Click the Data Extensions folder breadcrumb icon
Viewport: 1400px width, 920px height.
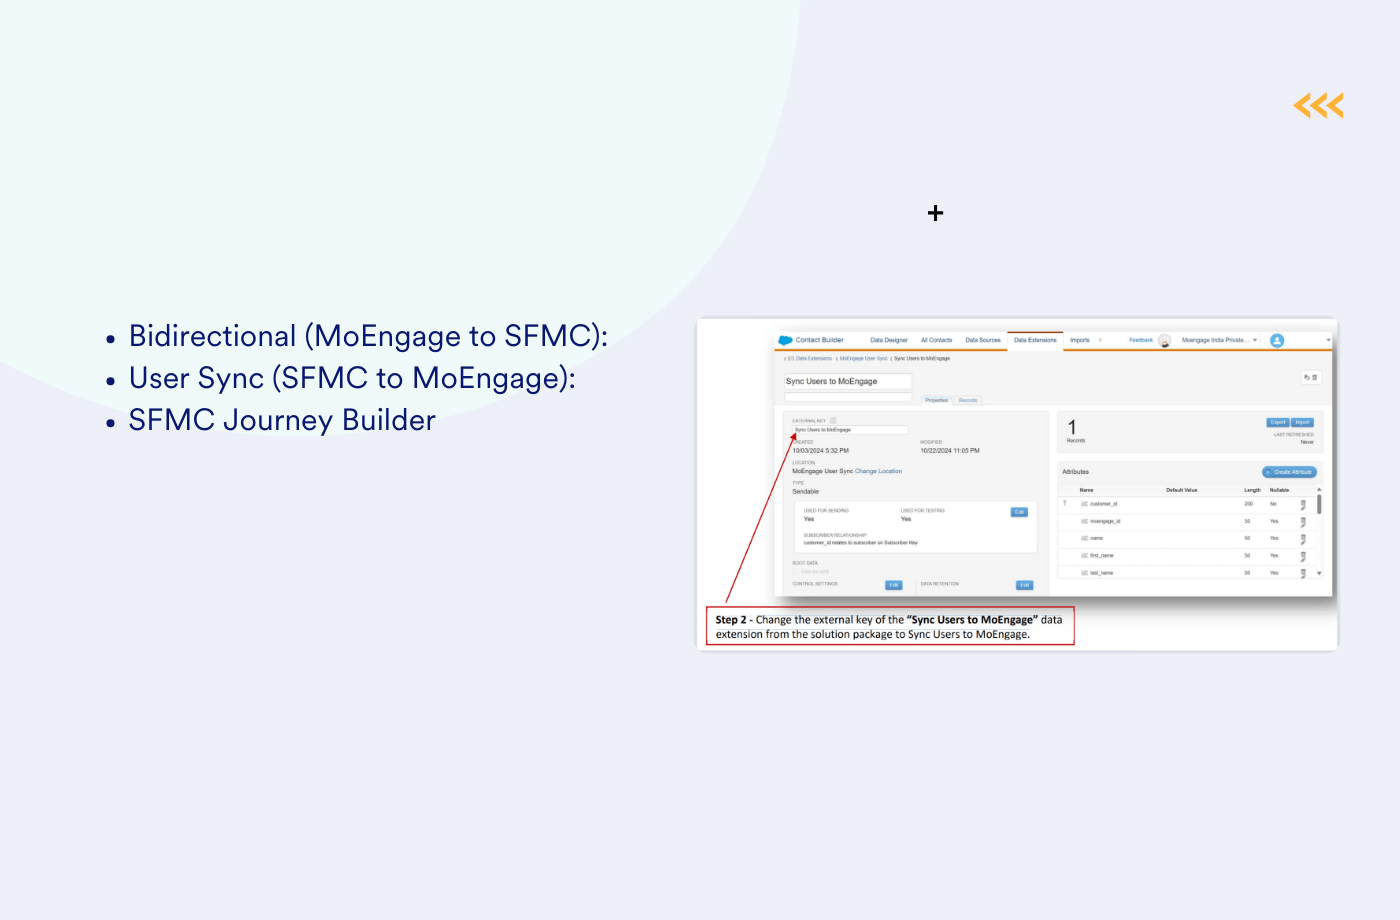791,358
